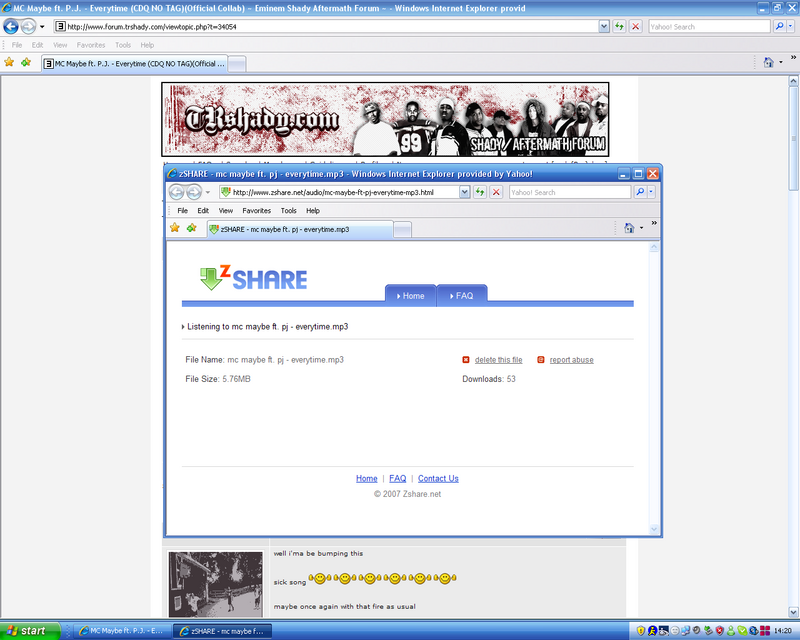Open the Home tab on the zSHARE page
The height and width of the screenshot is (640, 800).
(411, 296)
